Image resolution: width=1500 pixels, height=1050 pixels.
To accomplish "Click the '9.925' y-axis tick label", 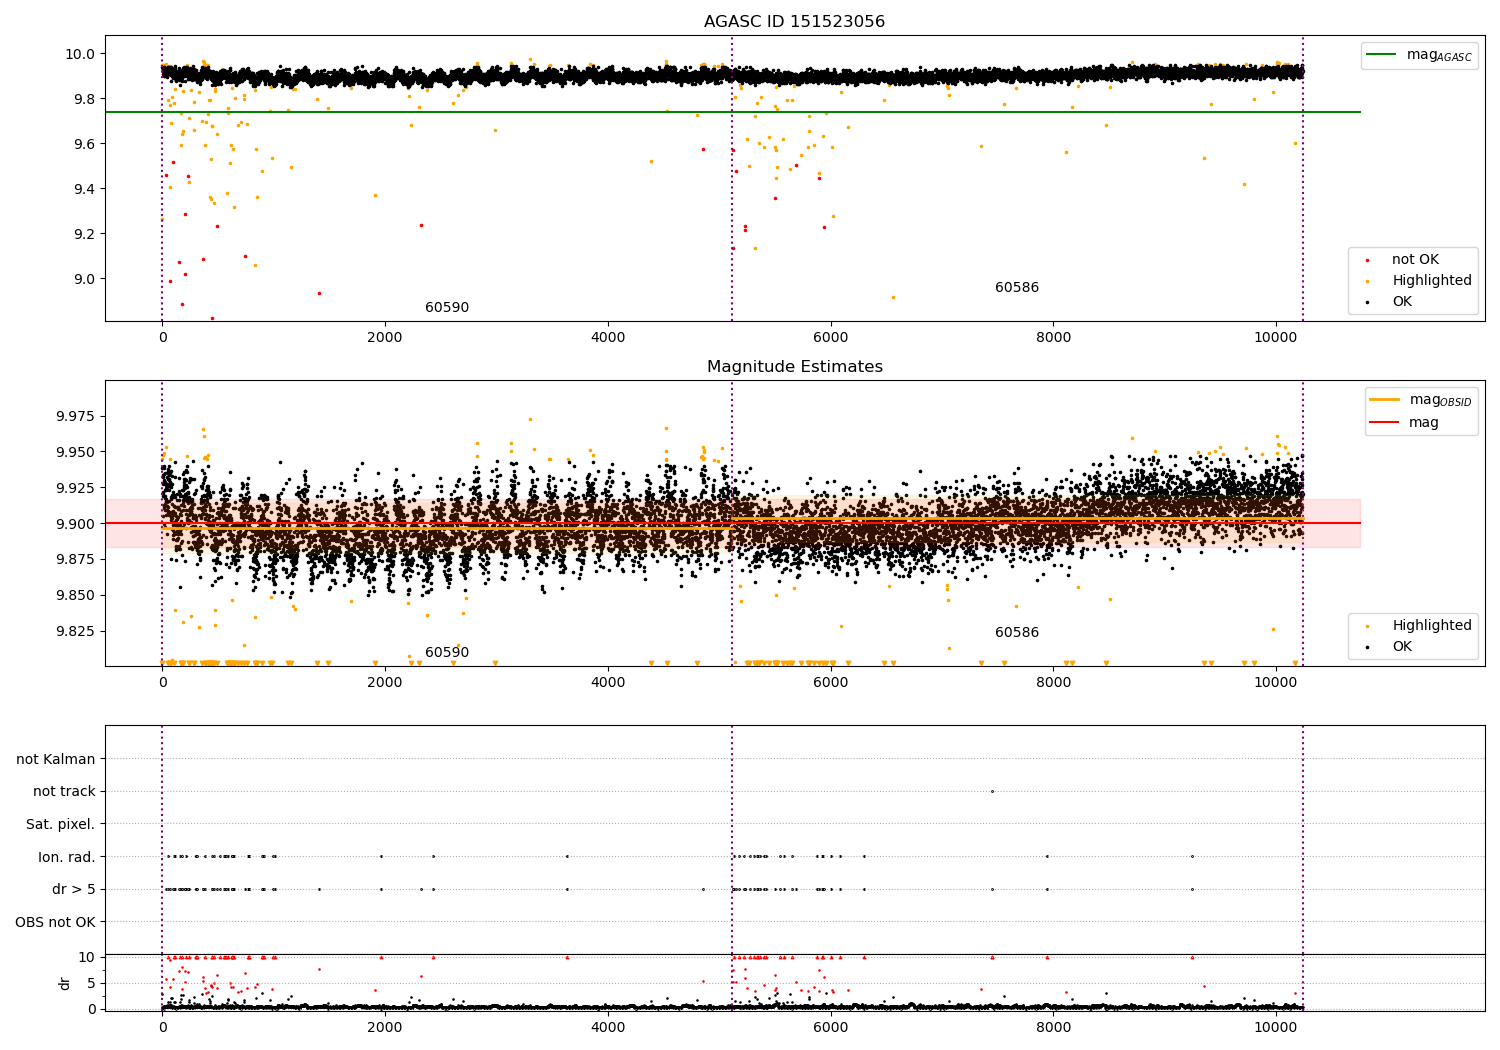I will tap(76, 488).
